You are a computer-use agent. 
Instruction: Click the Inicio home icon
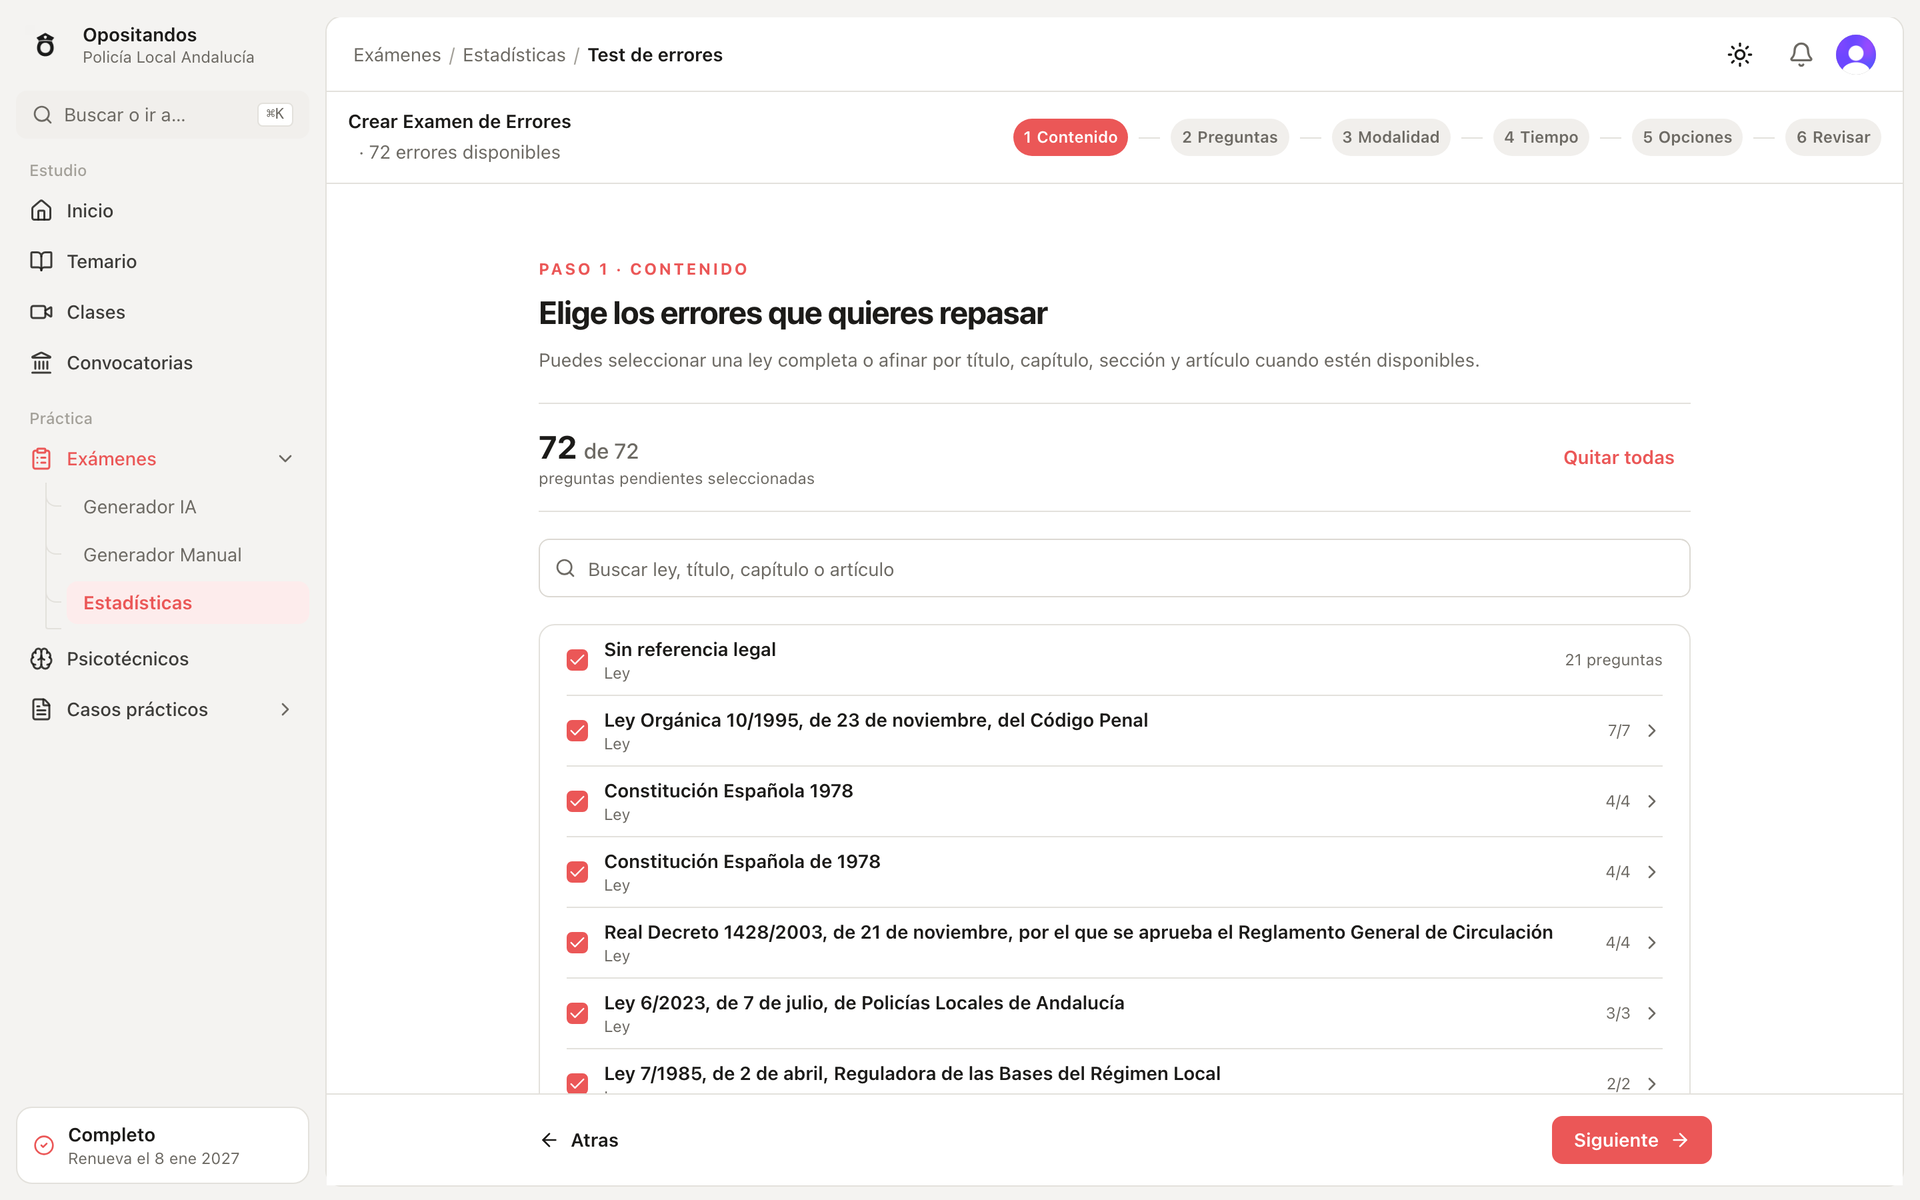41,210
